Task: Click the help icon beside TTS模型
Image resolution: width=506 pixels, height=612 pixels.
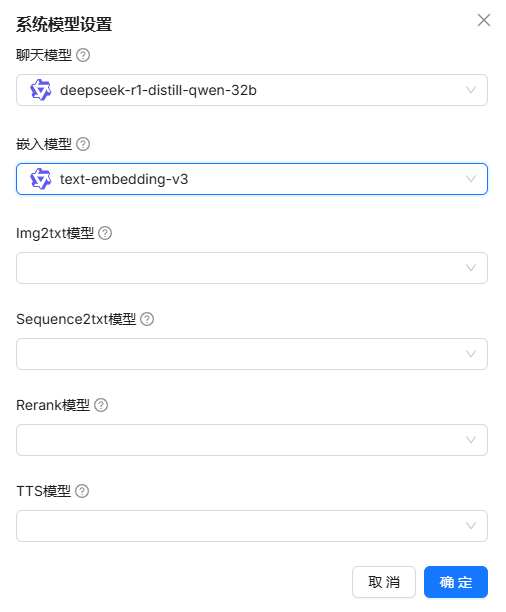Action: coord(82,491)
